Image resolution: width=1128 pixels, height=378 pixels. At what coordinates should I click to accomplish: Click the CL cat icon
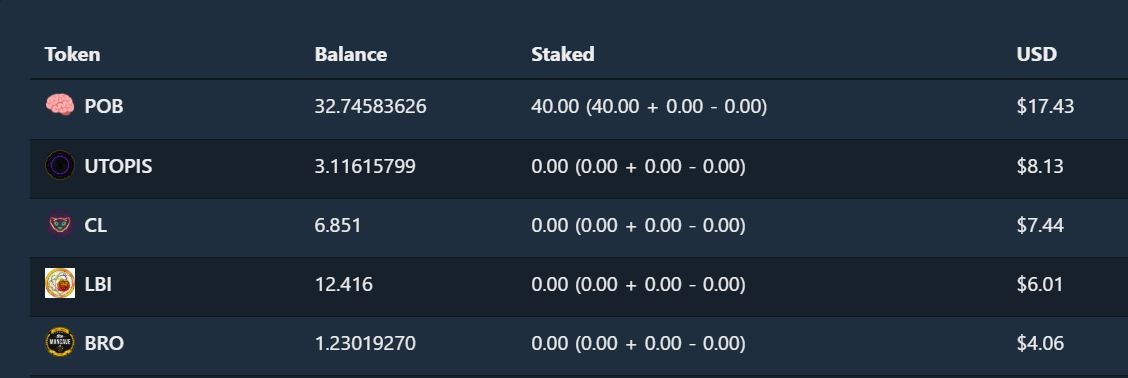click(x=60, y=225)
